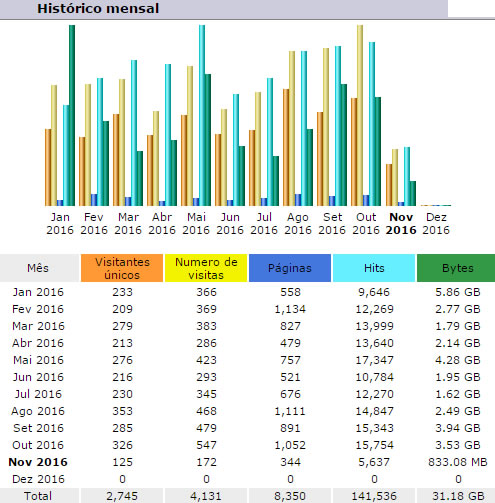Click the cyan 'Hits' header
The height and width of the screenshot is (503, 495).
click(x=374, y=268)
